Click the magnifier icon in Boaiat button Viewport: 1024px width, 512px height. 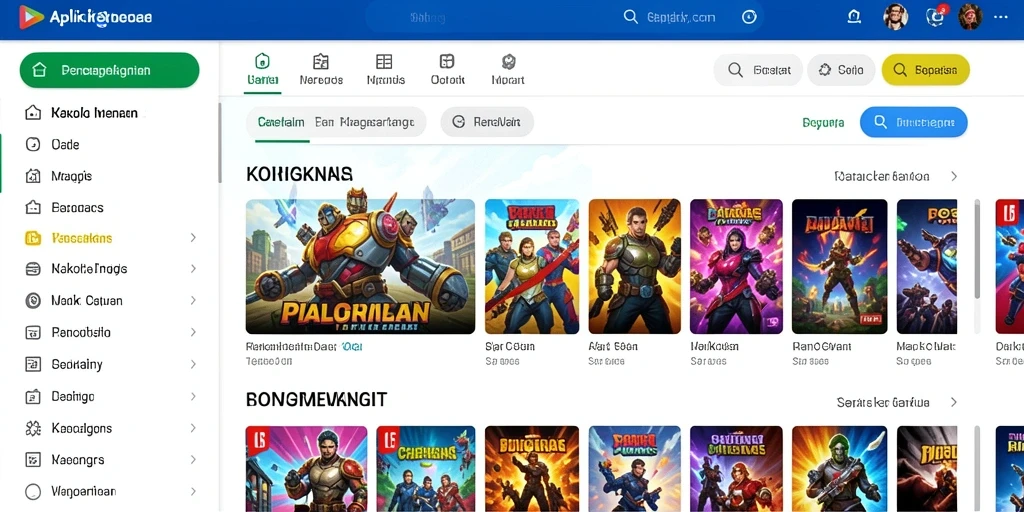tap(735, 70)
